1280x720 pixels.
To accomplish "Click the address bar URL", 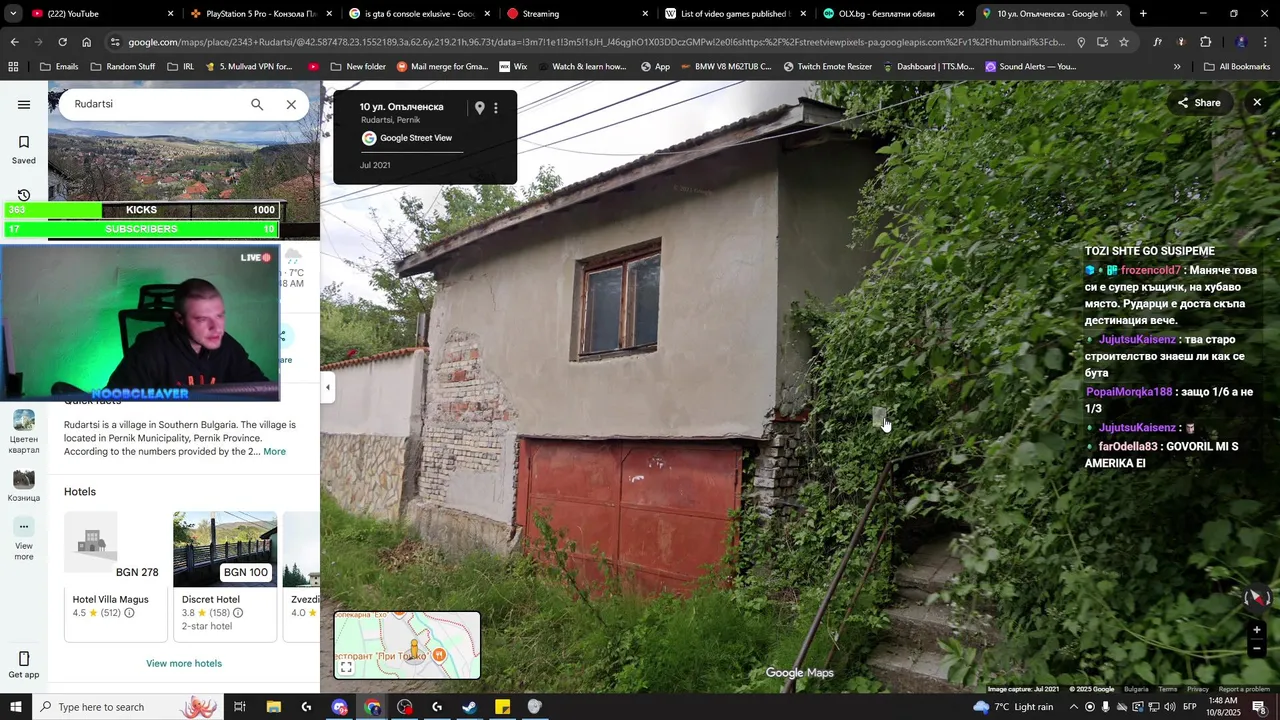I will [596, 42].
